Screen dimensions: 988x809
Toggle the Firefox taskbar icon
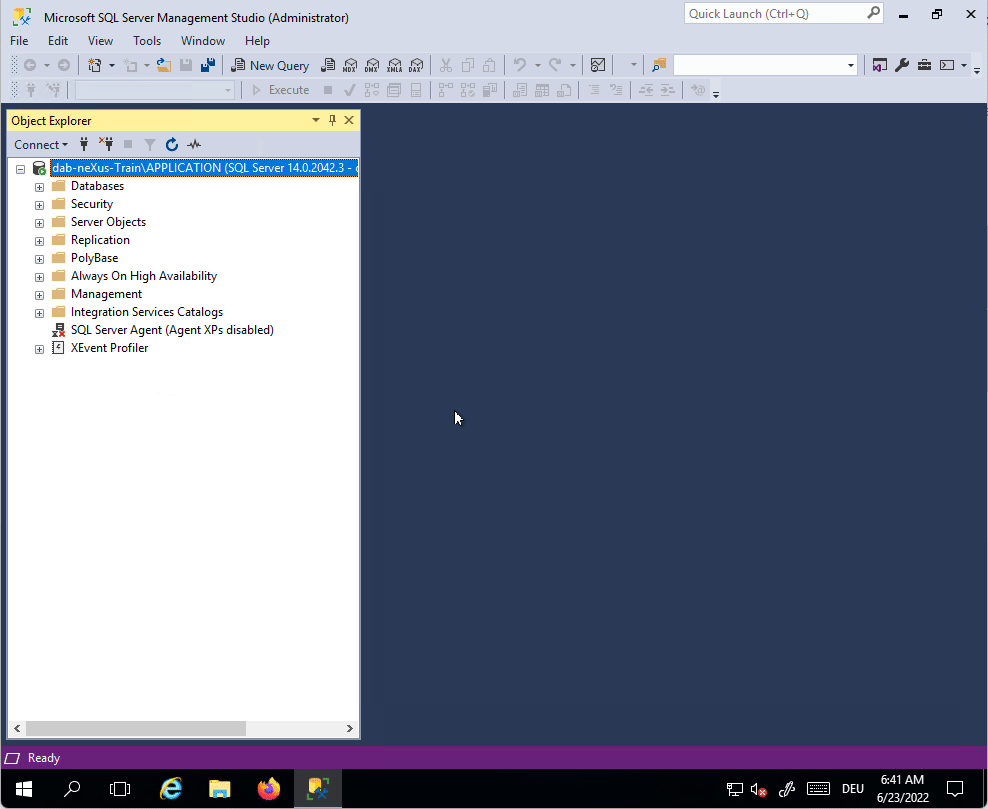point(269,789)
